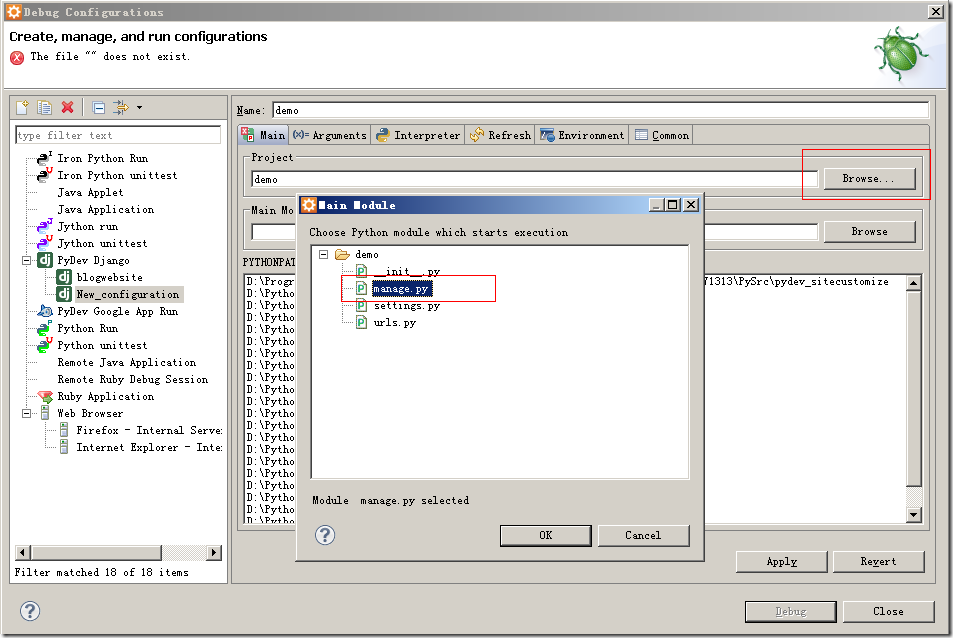This screenshot has height=638, width=953.
Task: Click the New launch configuration icon
Action: point(22,108)
